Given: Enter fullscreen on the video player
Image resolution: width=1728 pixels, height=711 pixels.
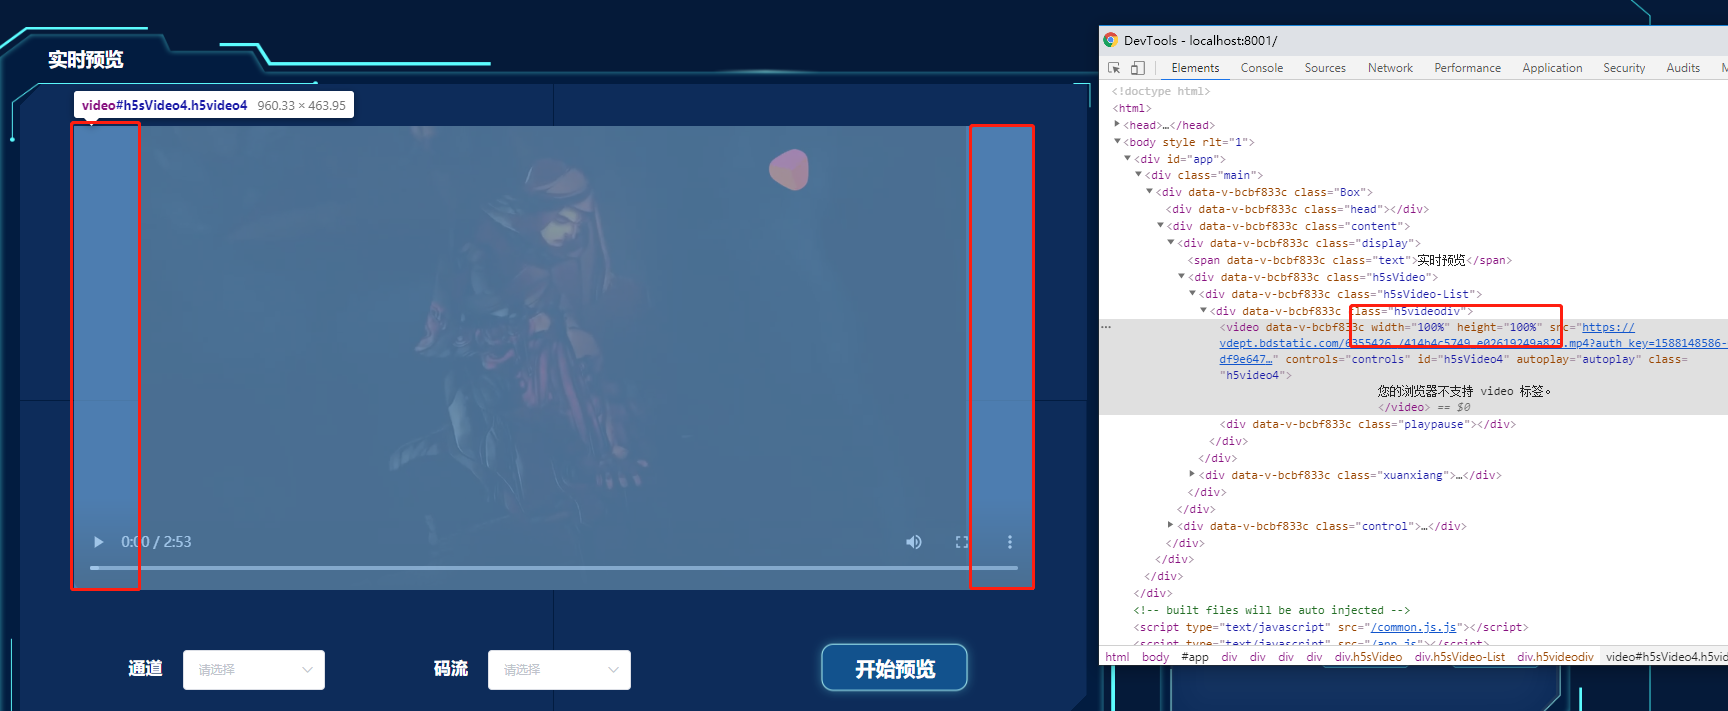Looking at the screenshot, I should point(962,542).
